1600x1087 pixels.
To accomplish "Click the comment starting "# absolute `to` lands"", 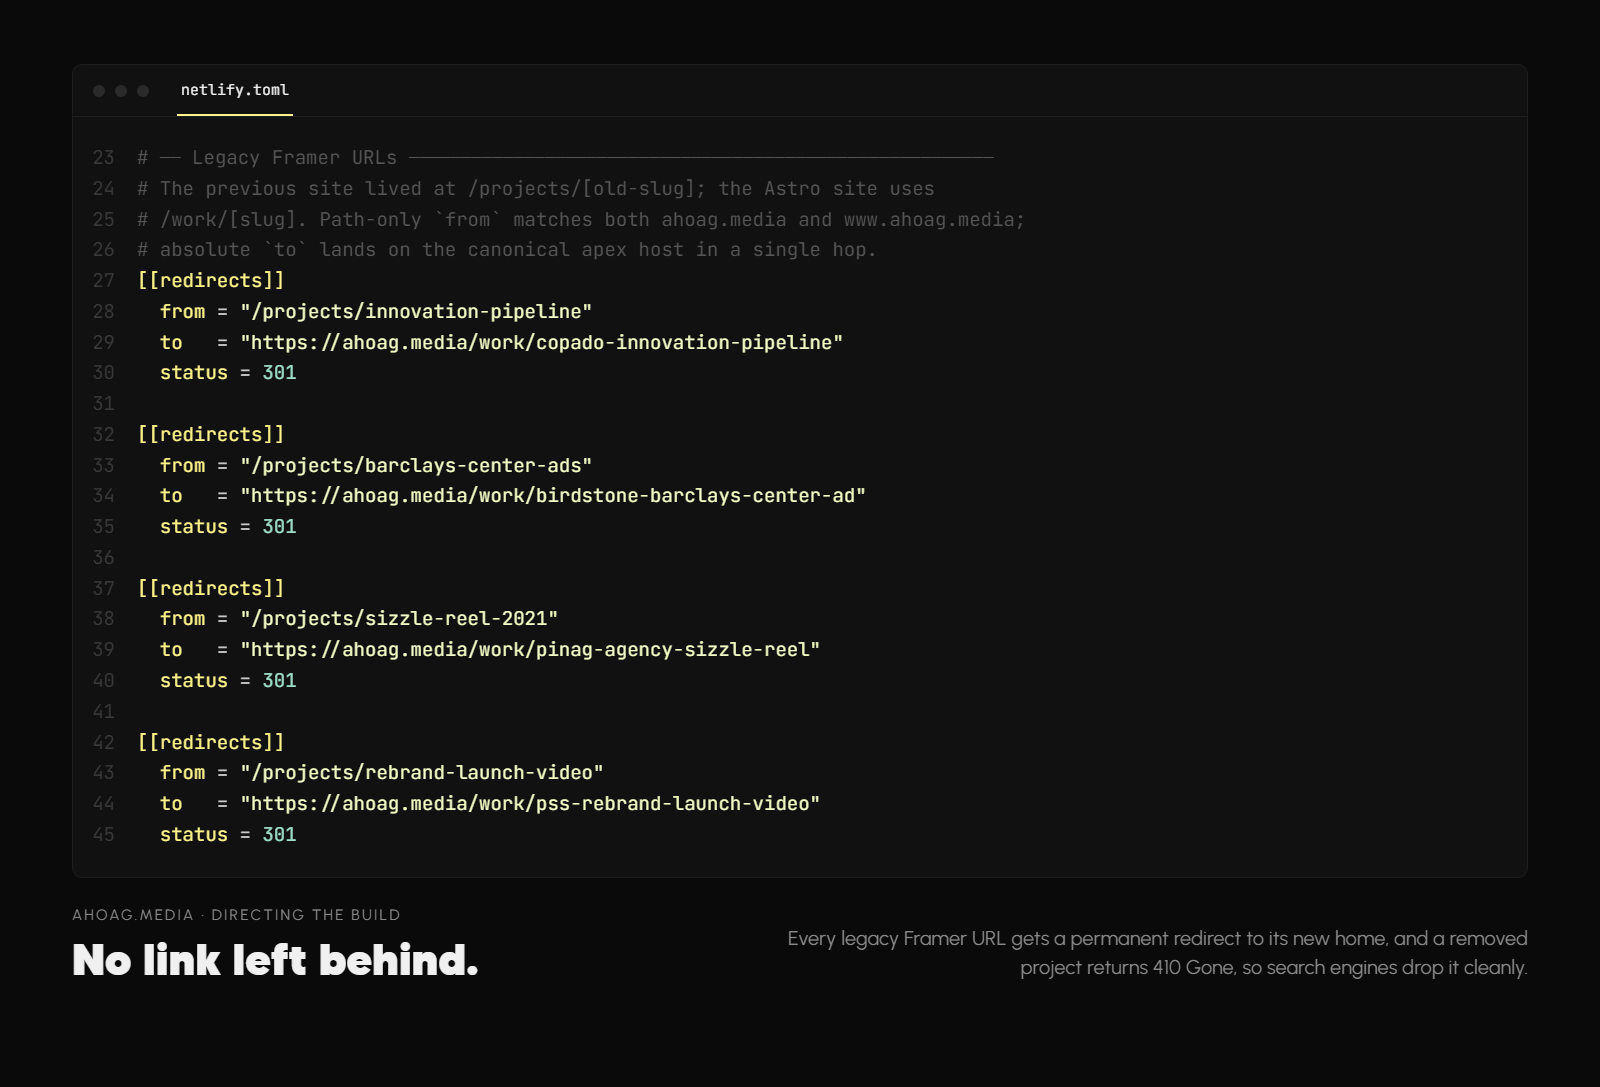I will 507,250.
